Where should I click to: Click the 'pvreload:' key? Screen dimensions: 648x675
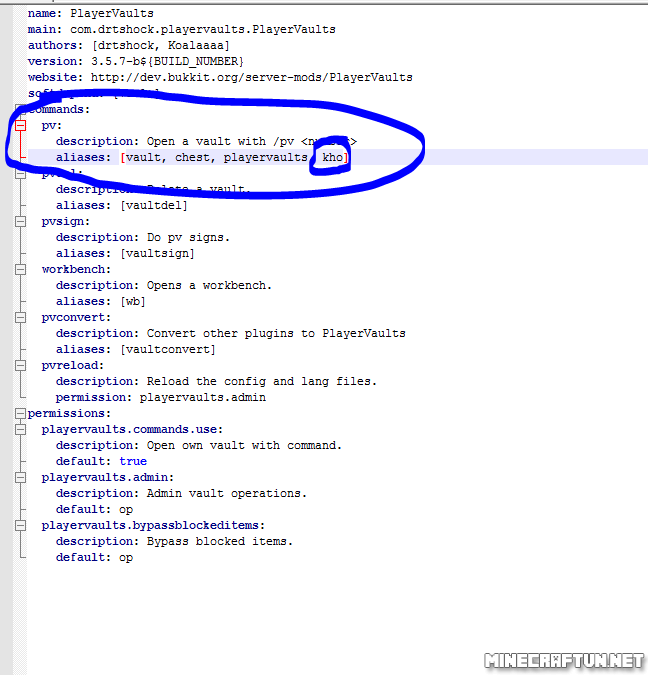point(73,365)
